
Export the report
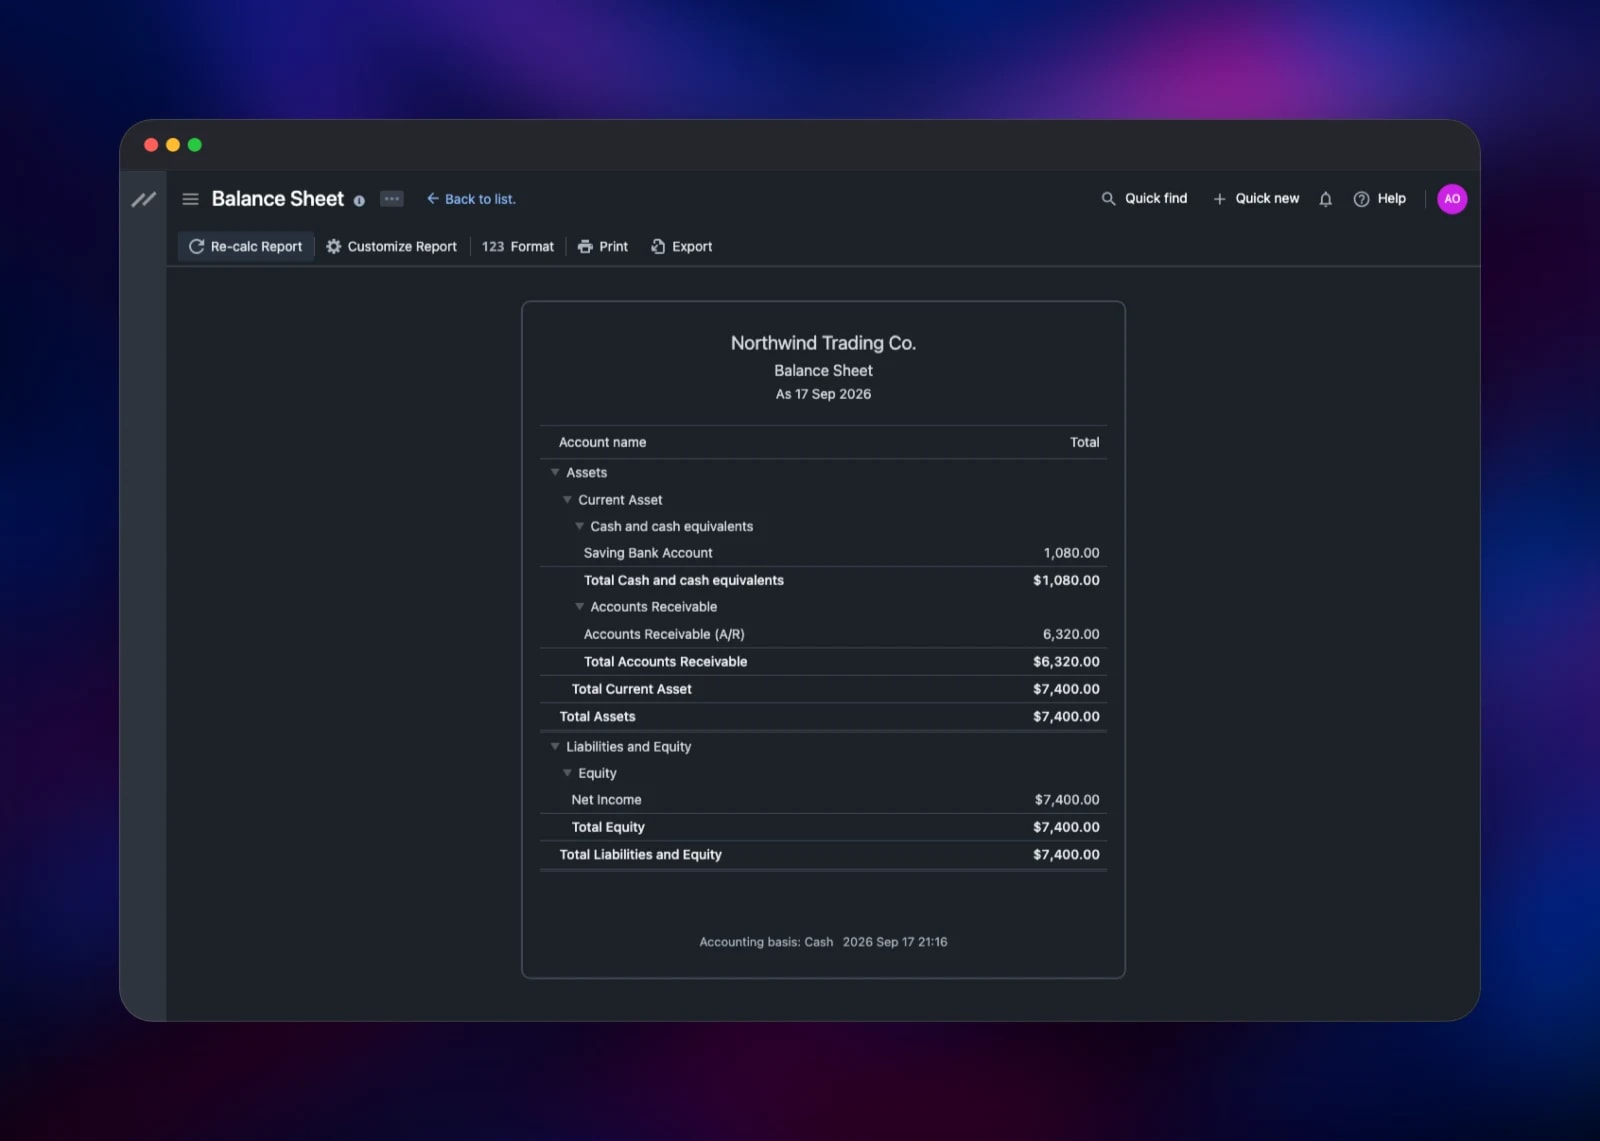682,246
